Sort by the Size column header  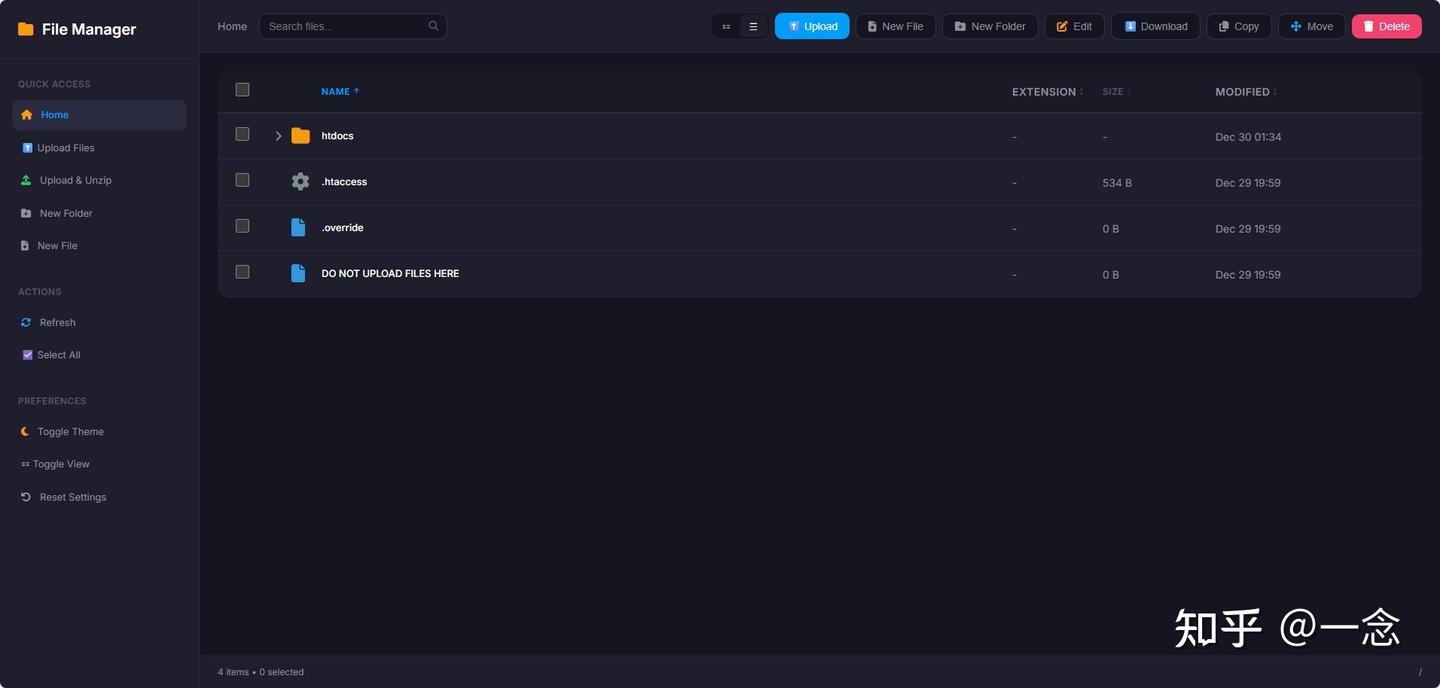(1113, 92)
